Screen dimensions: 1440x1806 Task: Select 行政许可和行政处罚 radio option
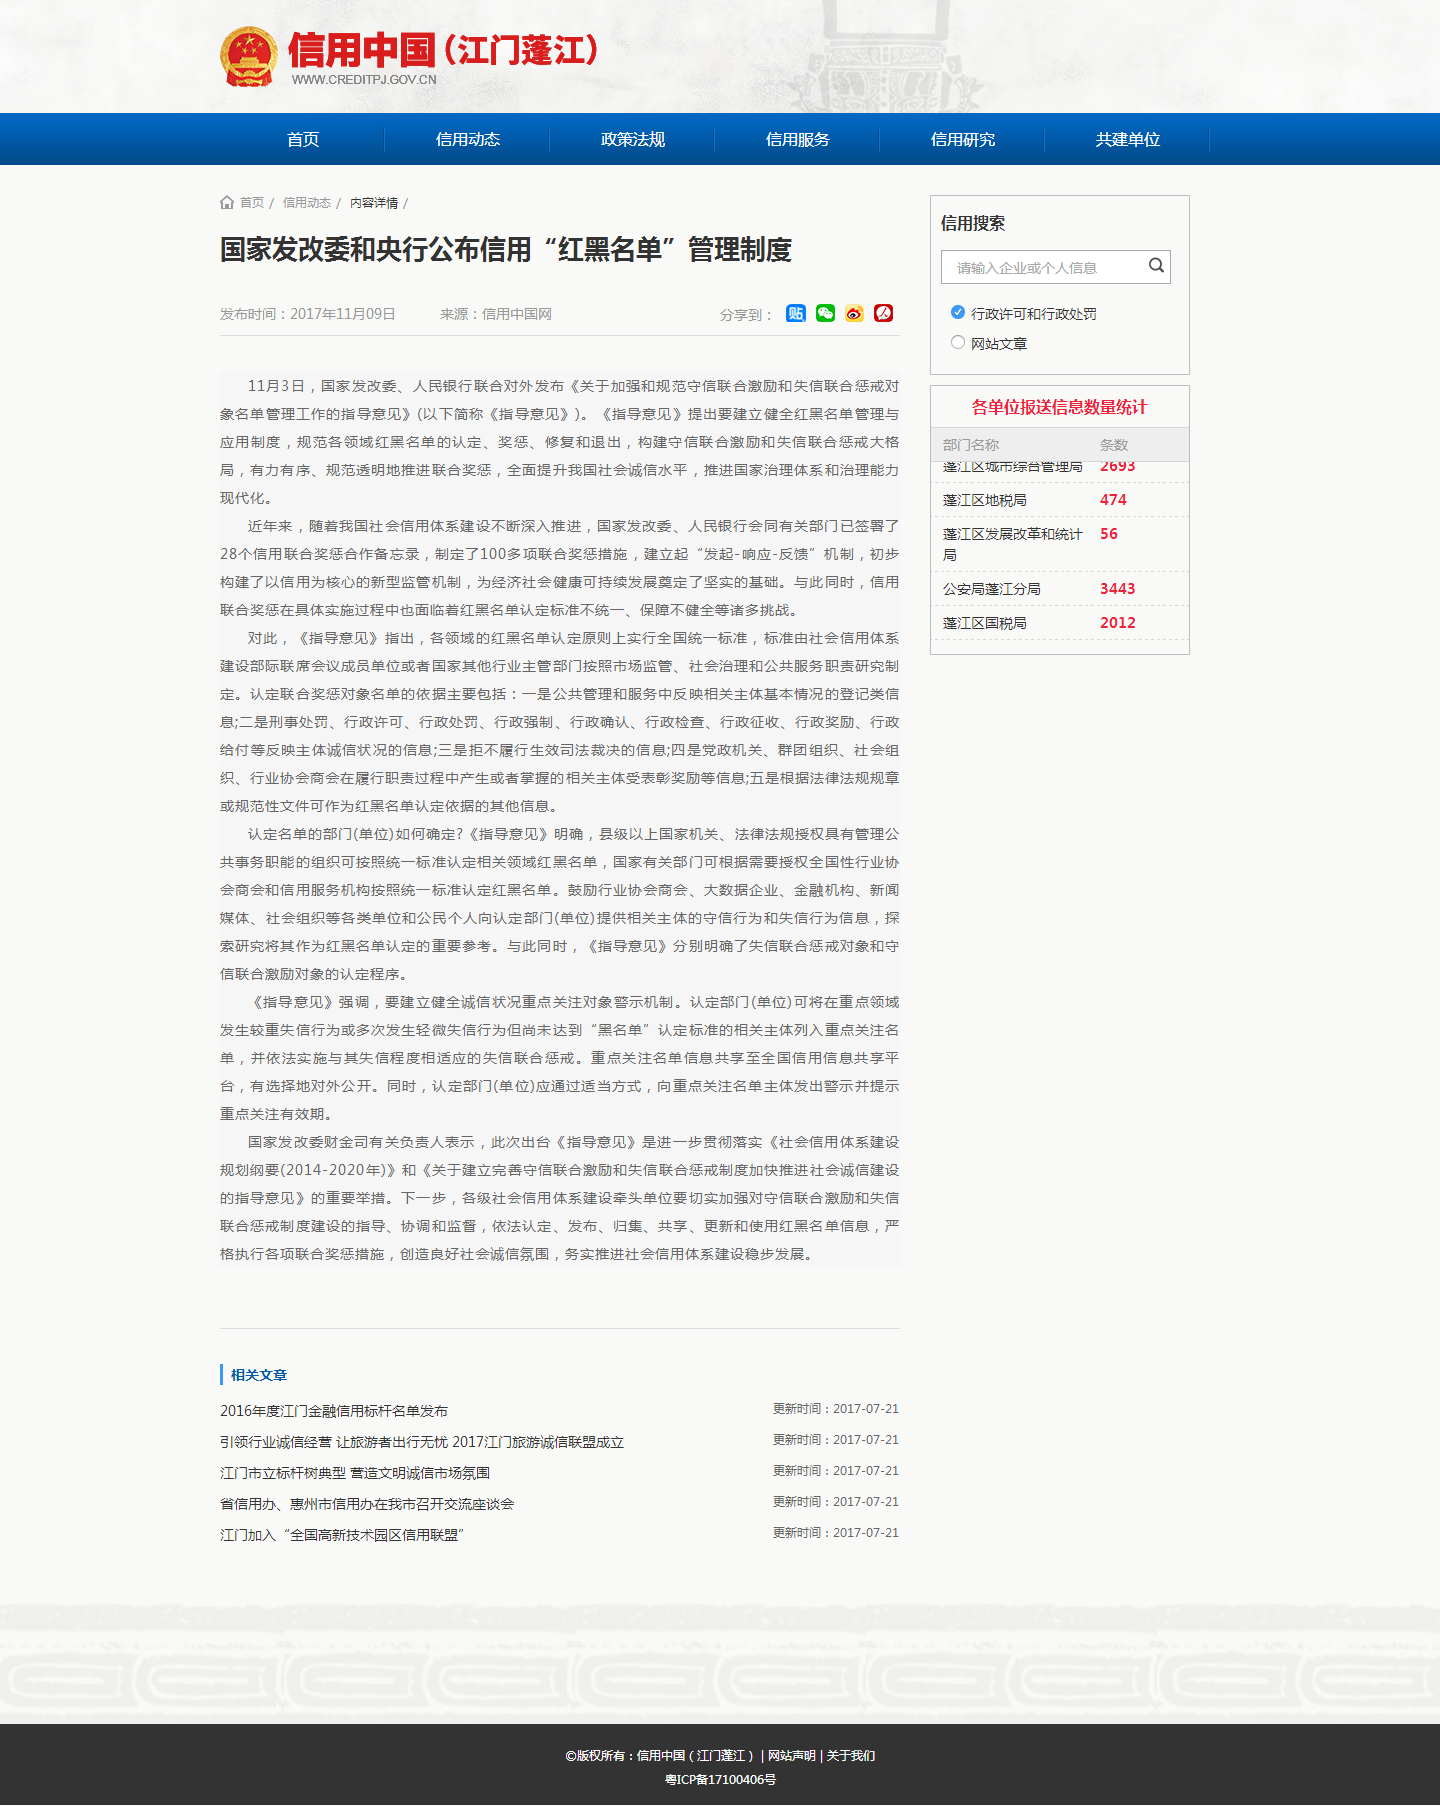tap(958, 313)
